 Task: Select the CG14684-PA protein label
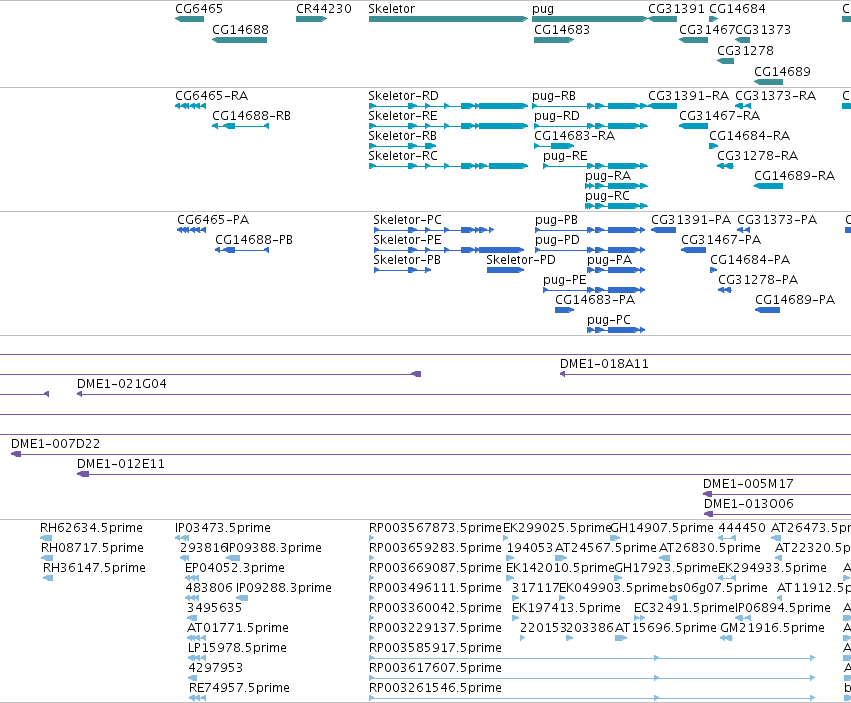click(750, 260)
